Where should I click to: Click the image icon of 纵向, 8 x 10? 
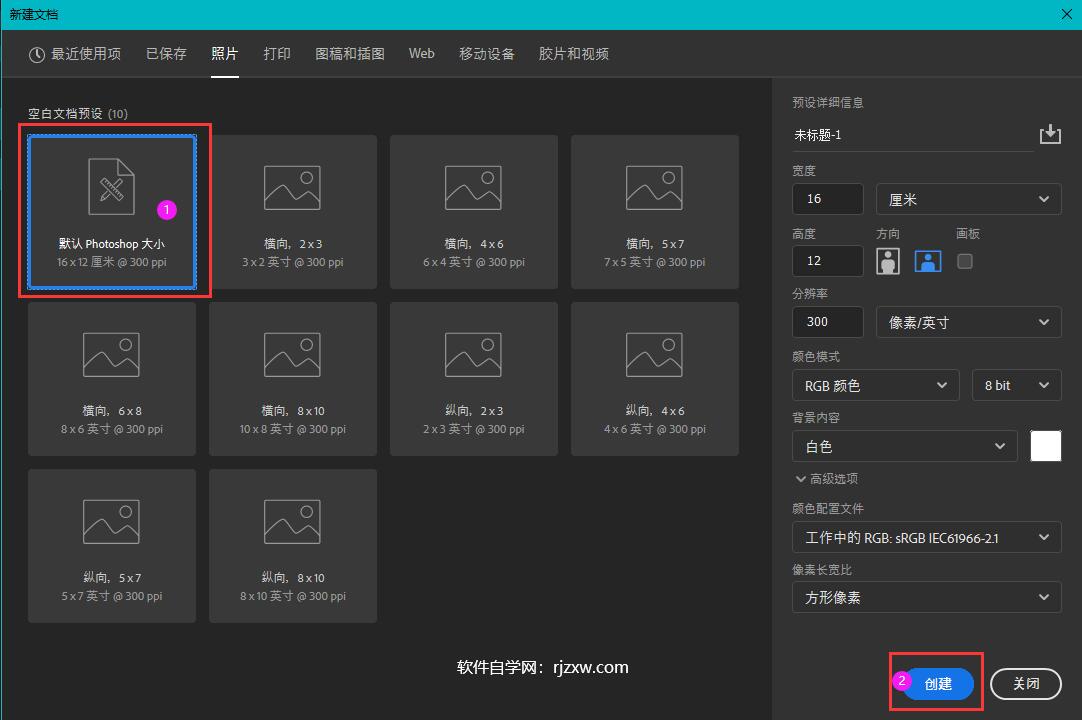[x=293, y=522]
